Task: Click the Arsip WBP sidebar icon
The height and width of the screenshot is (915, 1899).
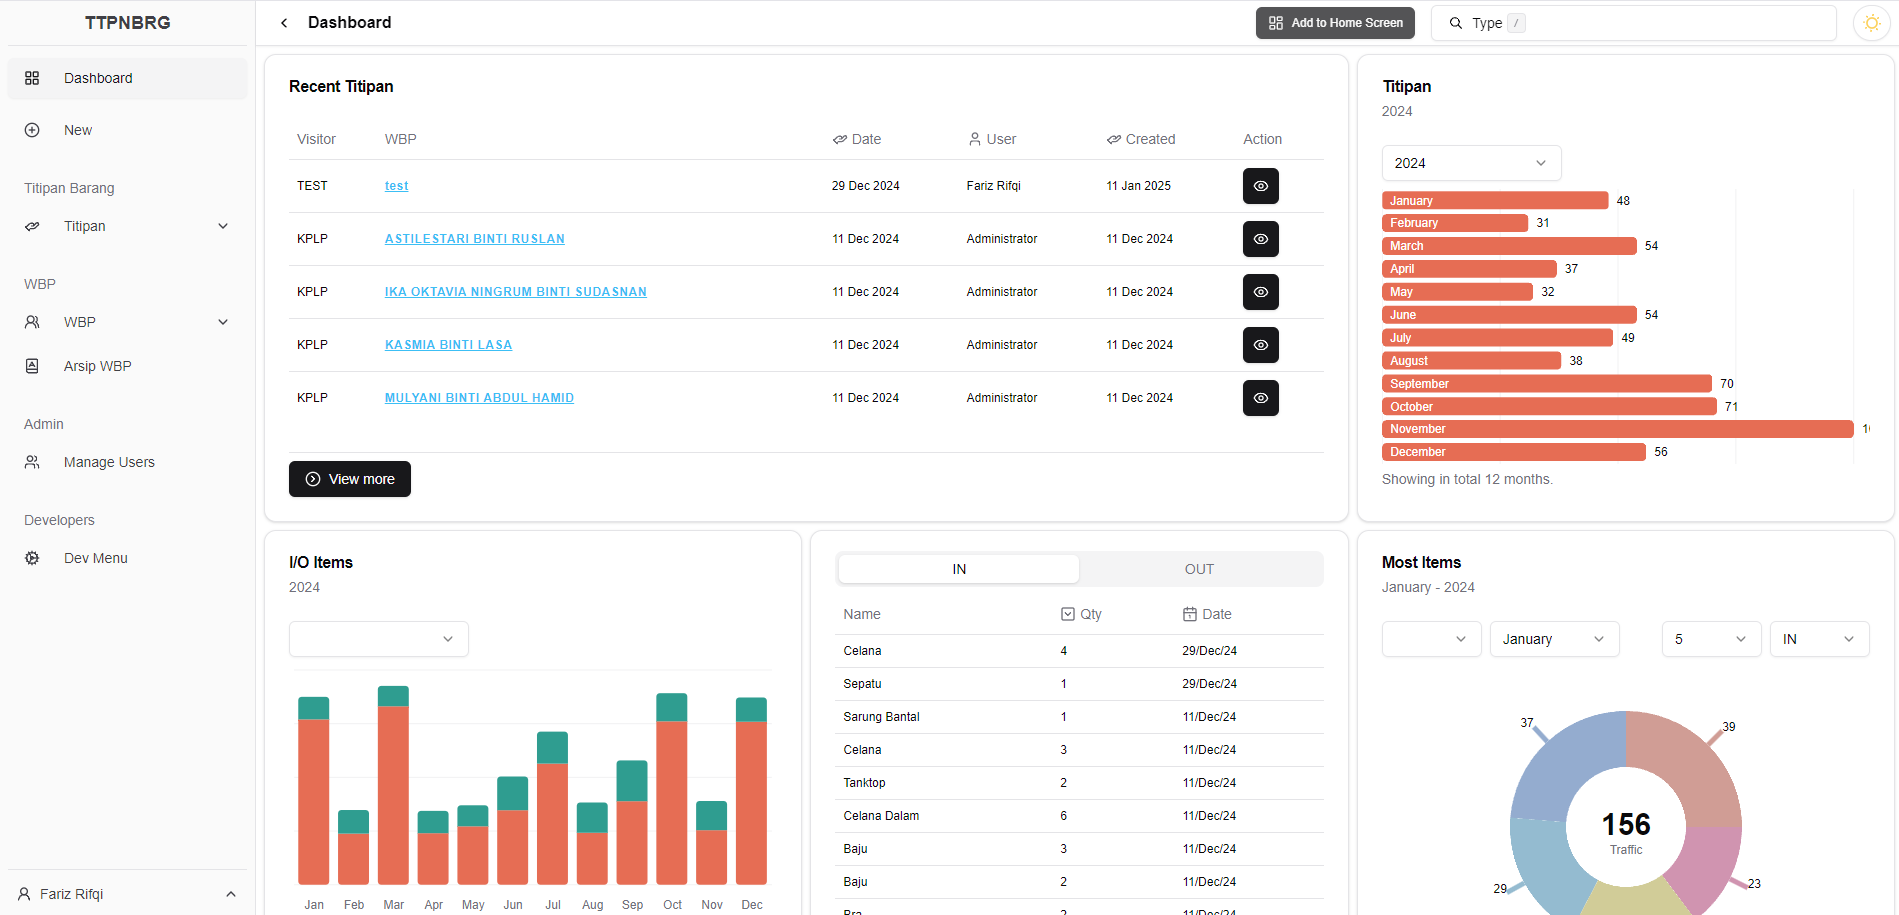Action: pyautogui.click(x=32, y=366)
